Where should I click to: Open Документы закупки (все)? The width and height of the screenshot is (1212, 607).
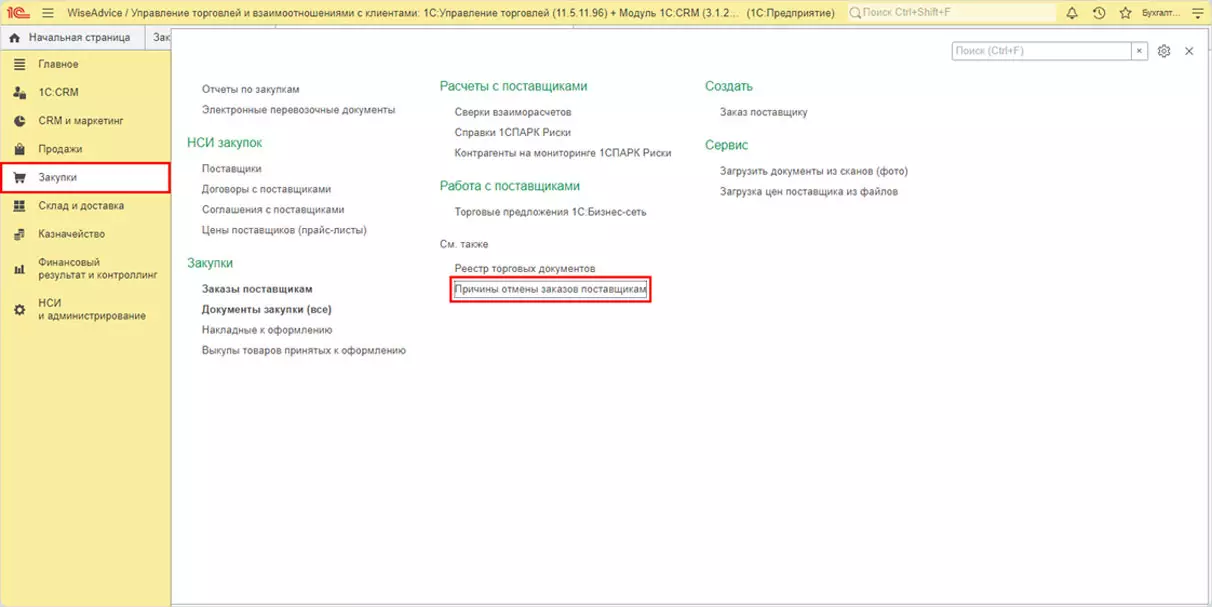click(x=267, y=309)
